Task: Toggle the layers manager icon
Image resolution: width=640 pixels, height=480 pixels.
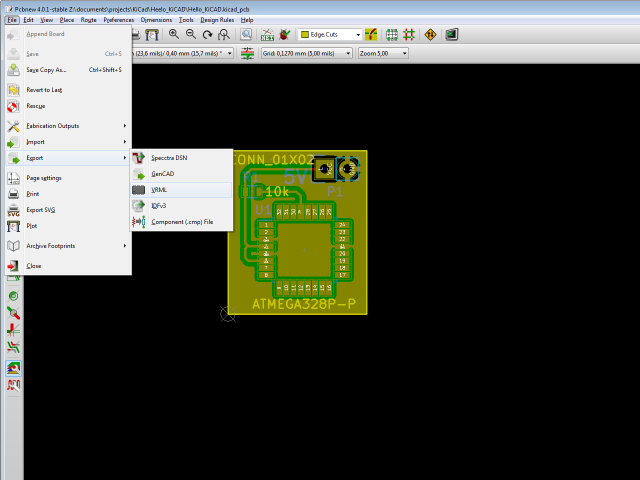Action: click(x=13, y=368)
